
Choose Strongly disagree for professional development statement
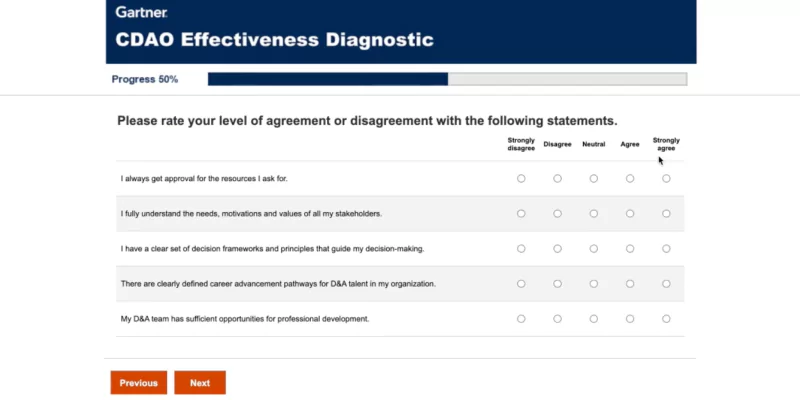coord(521,319)
